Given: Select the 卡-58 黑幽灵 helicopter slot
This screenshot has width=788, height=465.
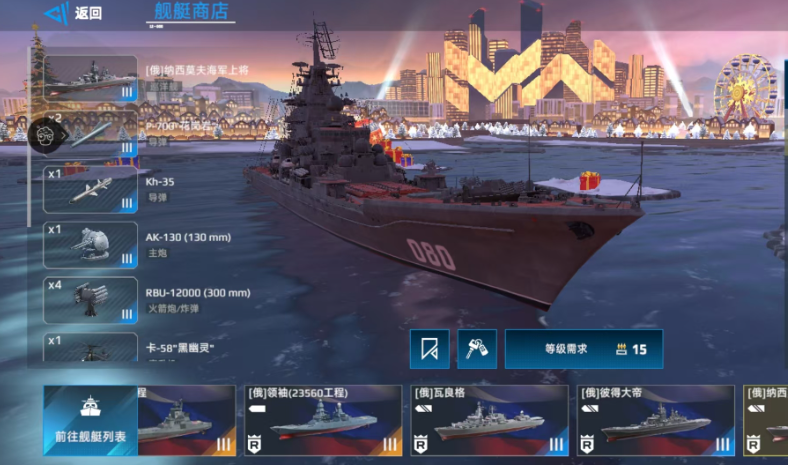Looking at the screenshot, I should (90, 347).
